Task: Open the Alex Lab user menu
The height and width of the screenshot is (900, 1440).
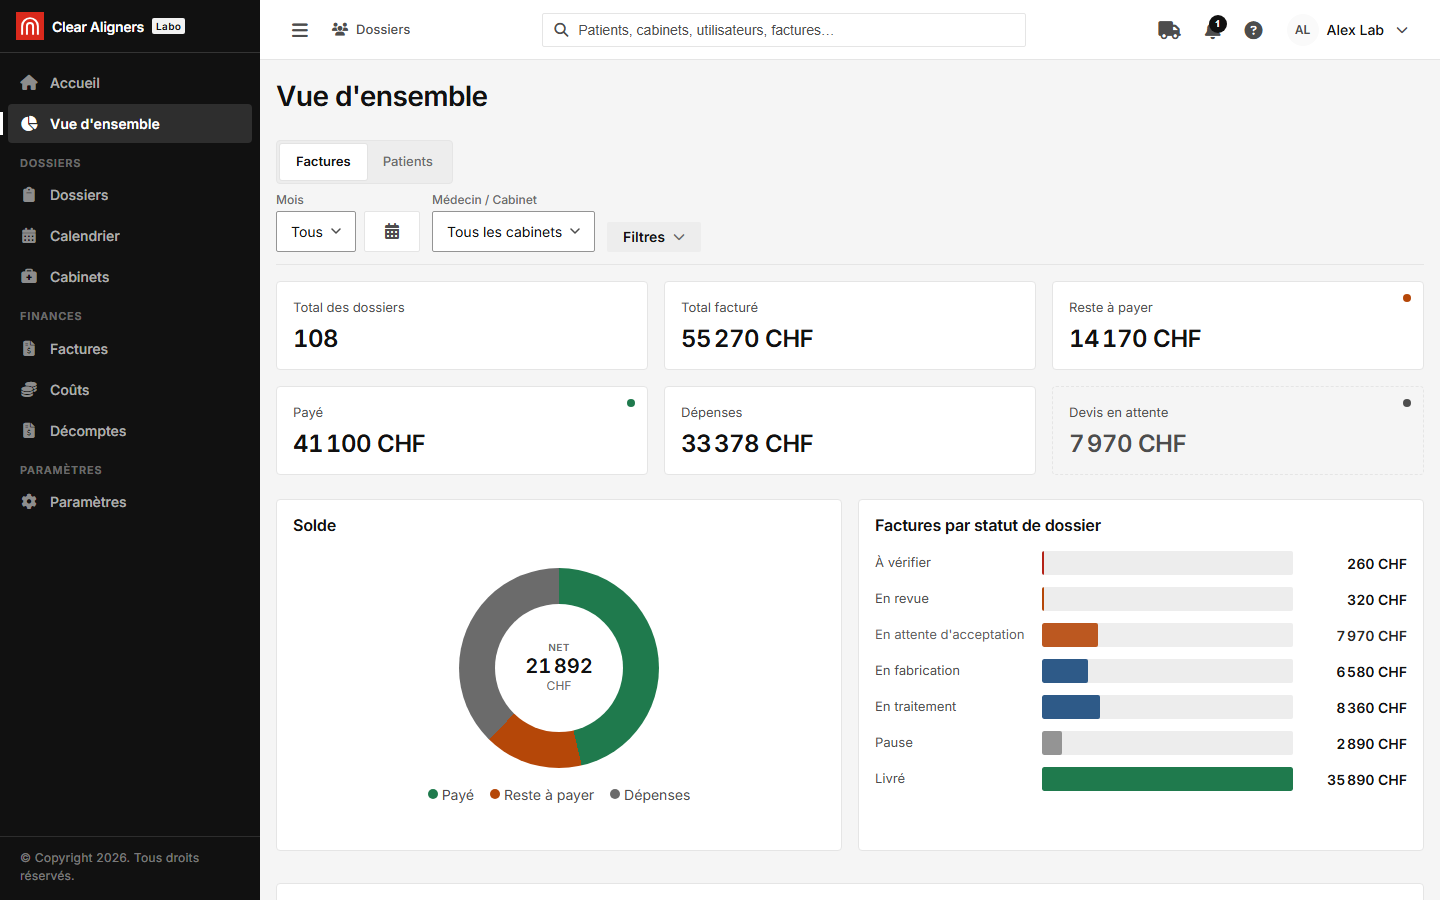Action: tap(1349, 30)
